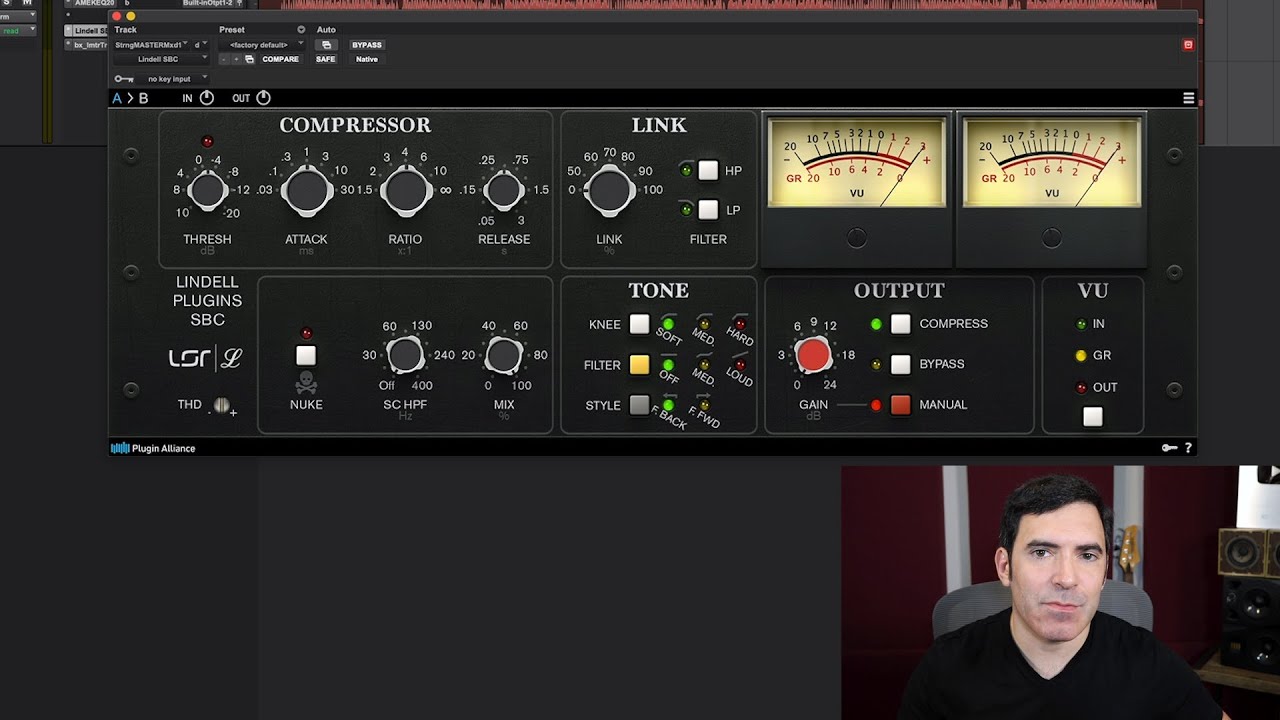
Task: Click the red GAIN knob
Action: (x=813, y=354)
